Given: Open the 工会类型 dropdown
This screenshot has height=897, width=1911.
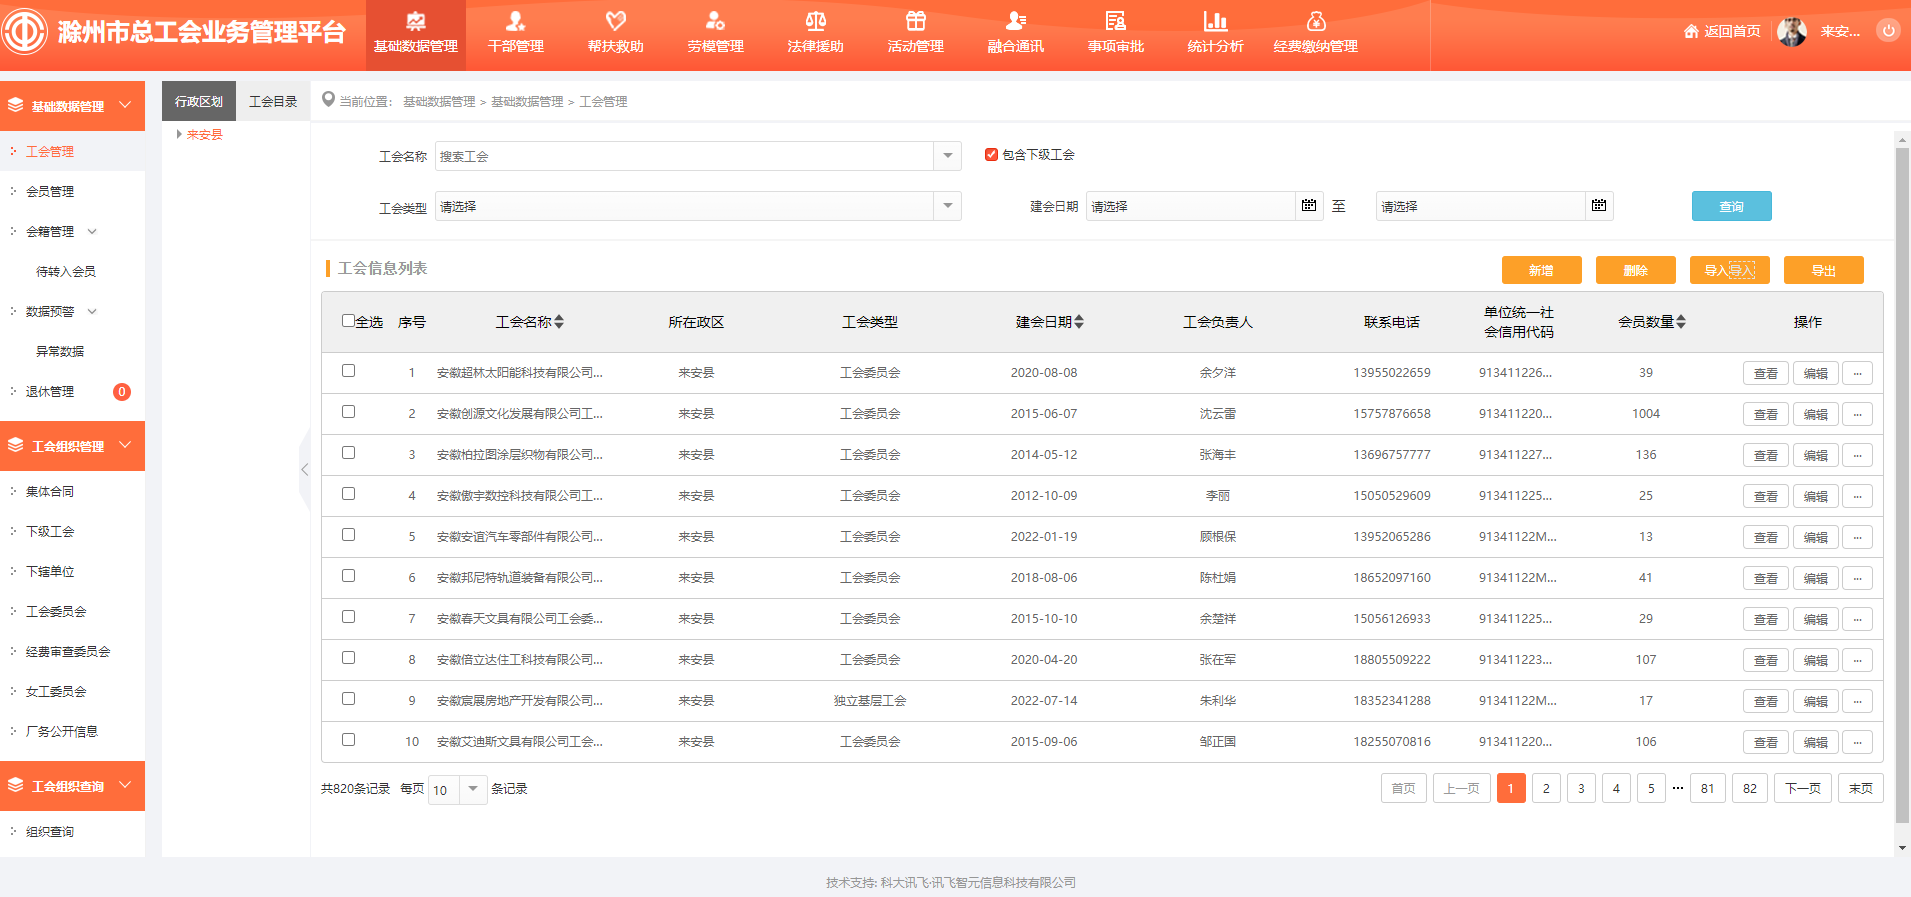Looking at the screenshot, I should (947, 206).
